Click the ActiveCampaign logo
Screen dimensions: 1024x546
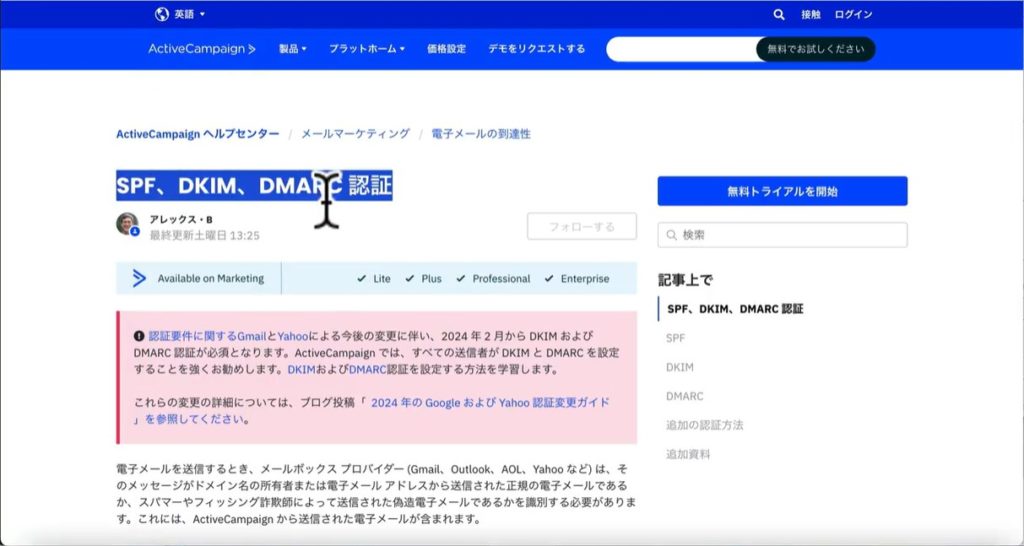tap(202, 48)
